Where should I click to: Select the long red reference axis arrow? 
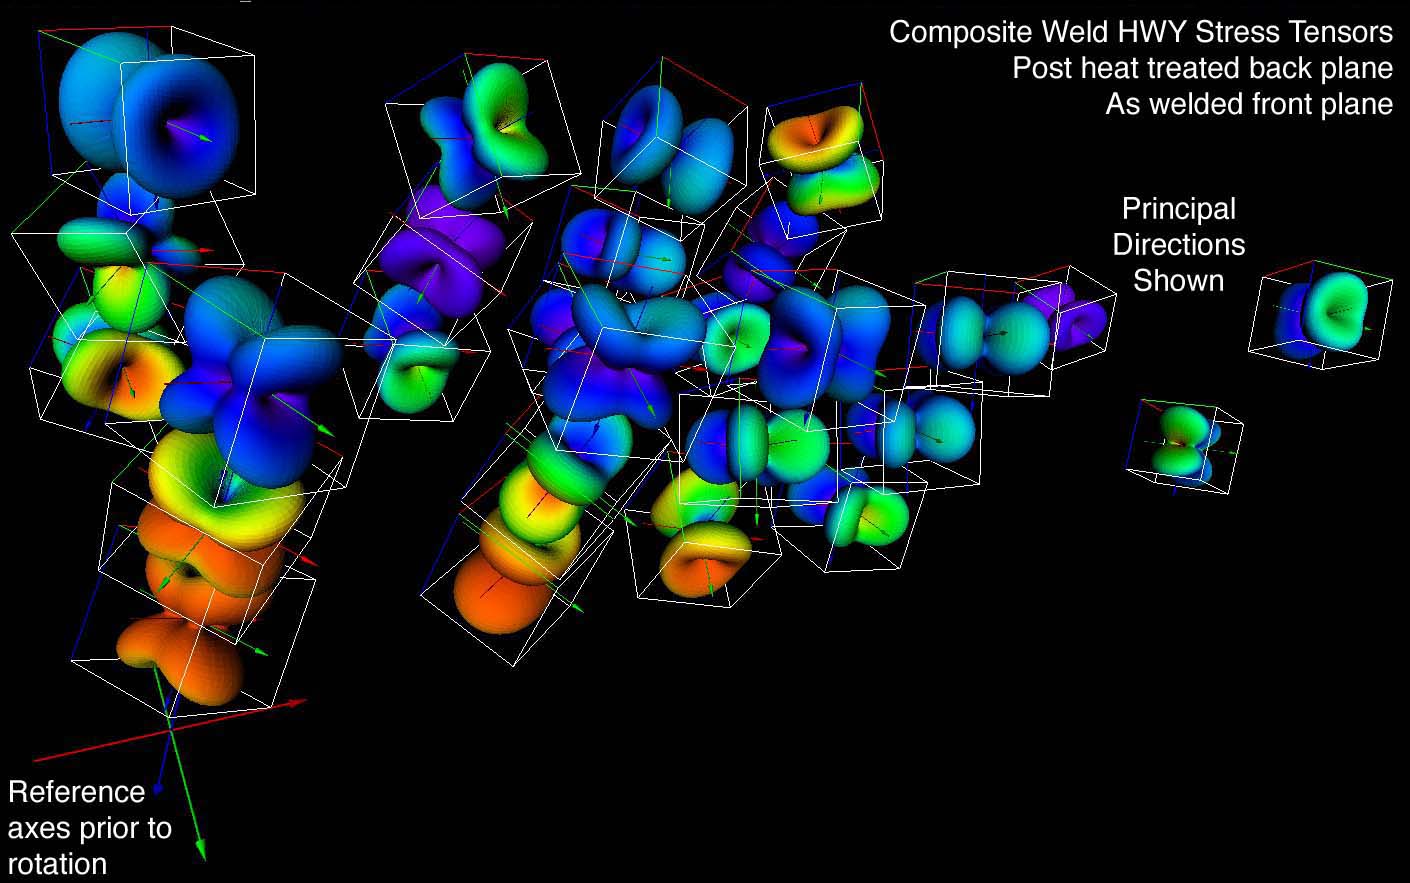point(170,730)
